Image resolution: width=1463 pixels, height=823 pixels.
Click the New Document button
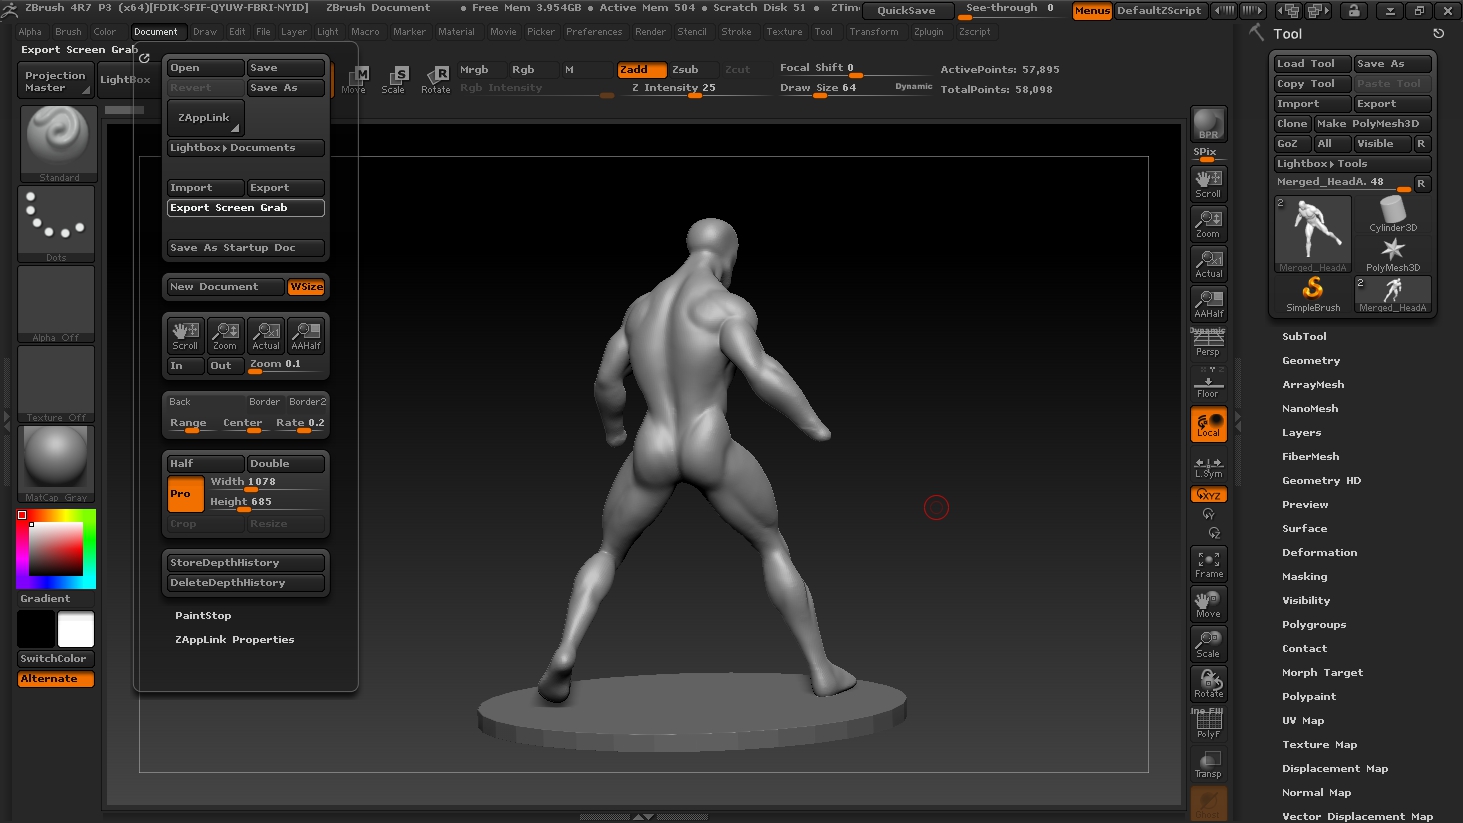click(225, 287)
